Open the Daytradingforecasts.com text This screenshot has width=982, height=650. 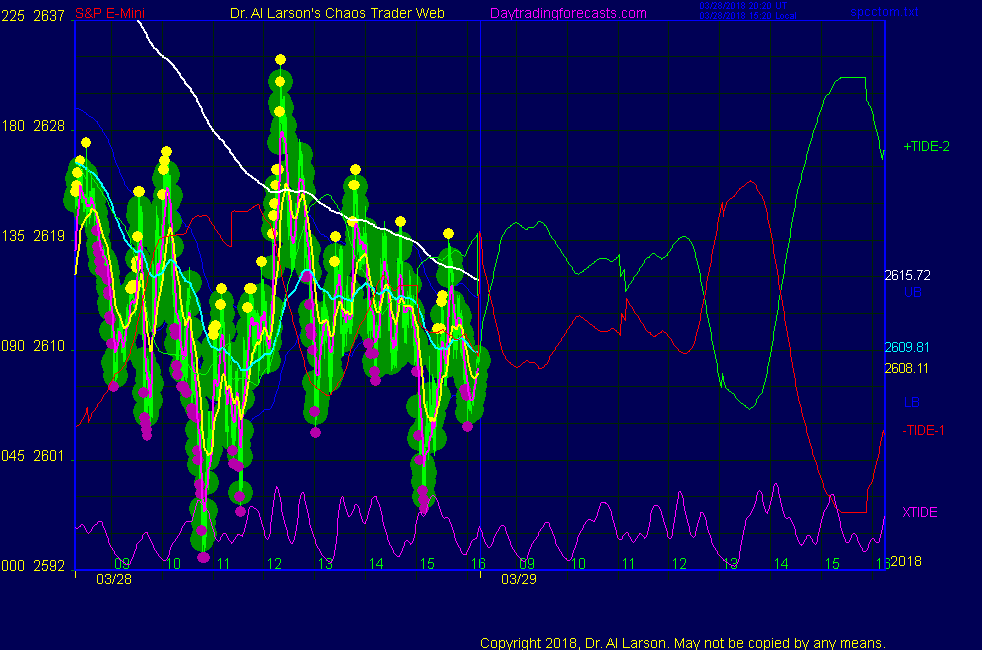coord(568,13)
